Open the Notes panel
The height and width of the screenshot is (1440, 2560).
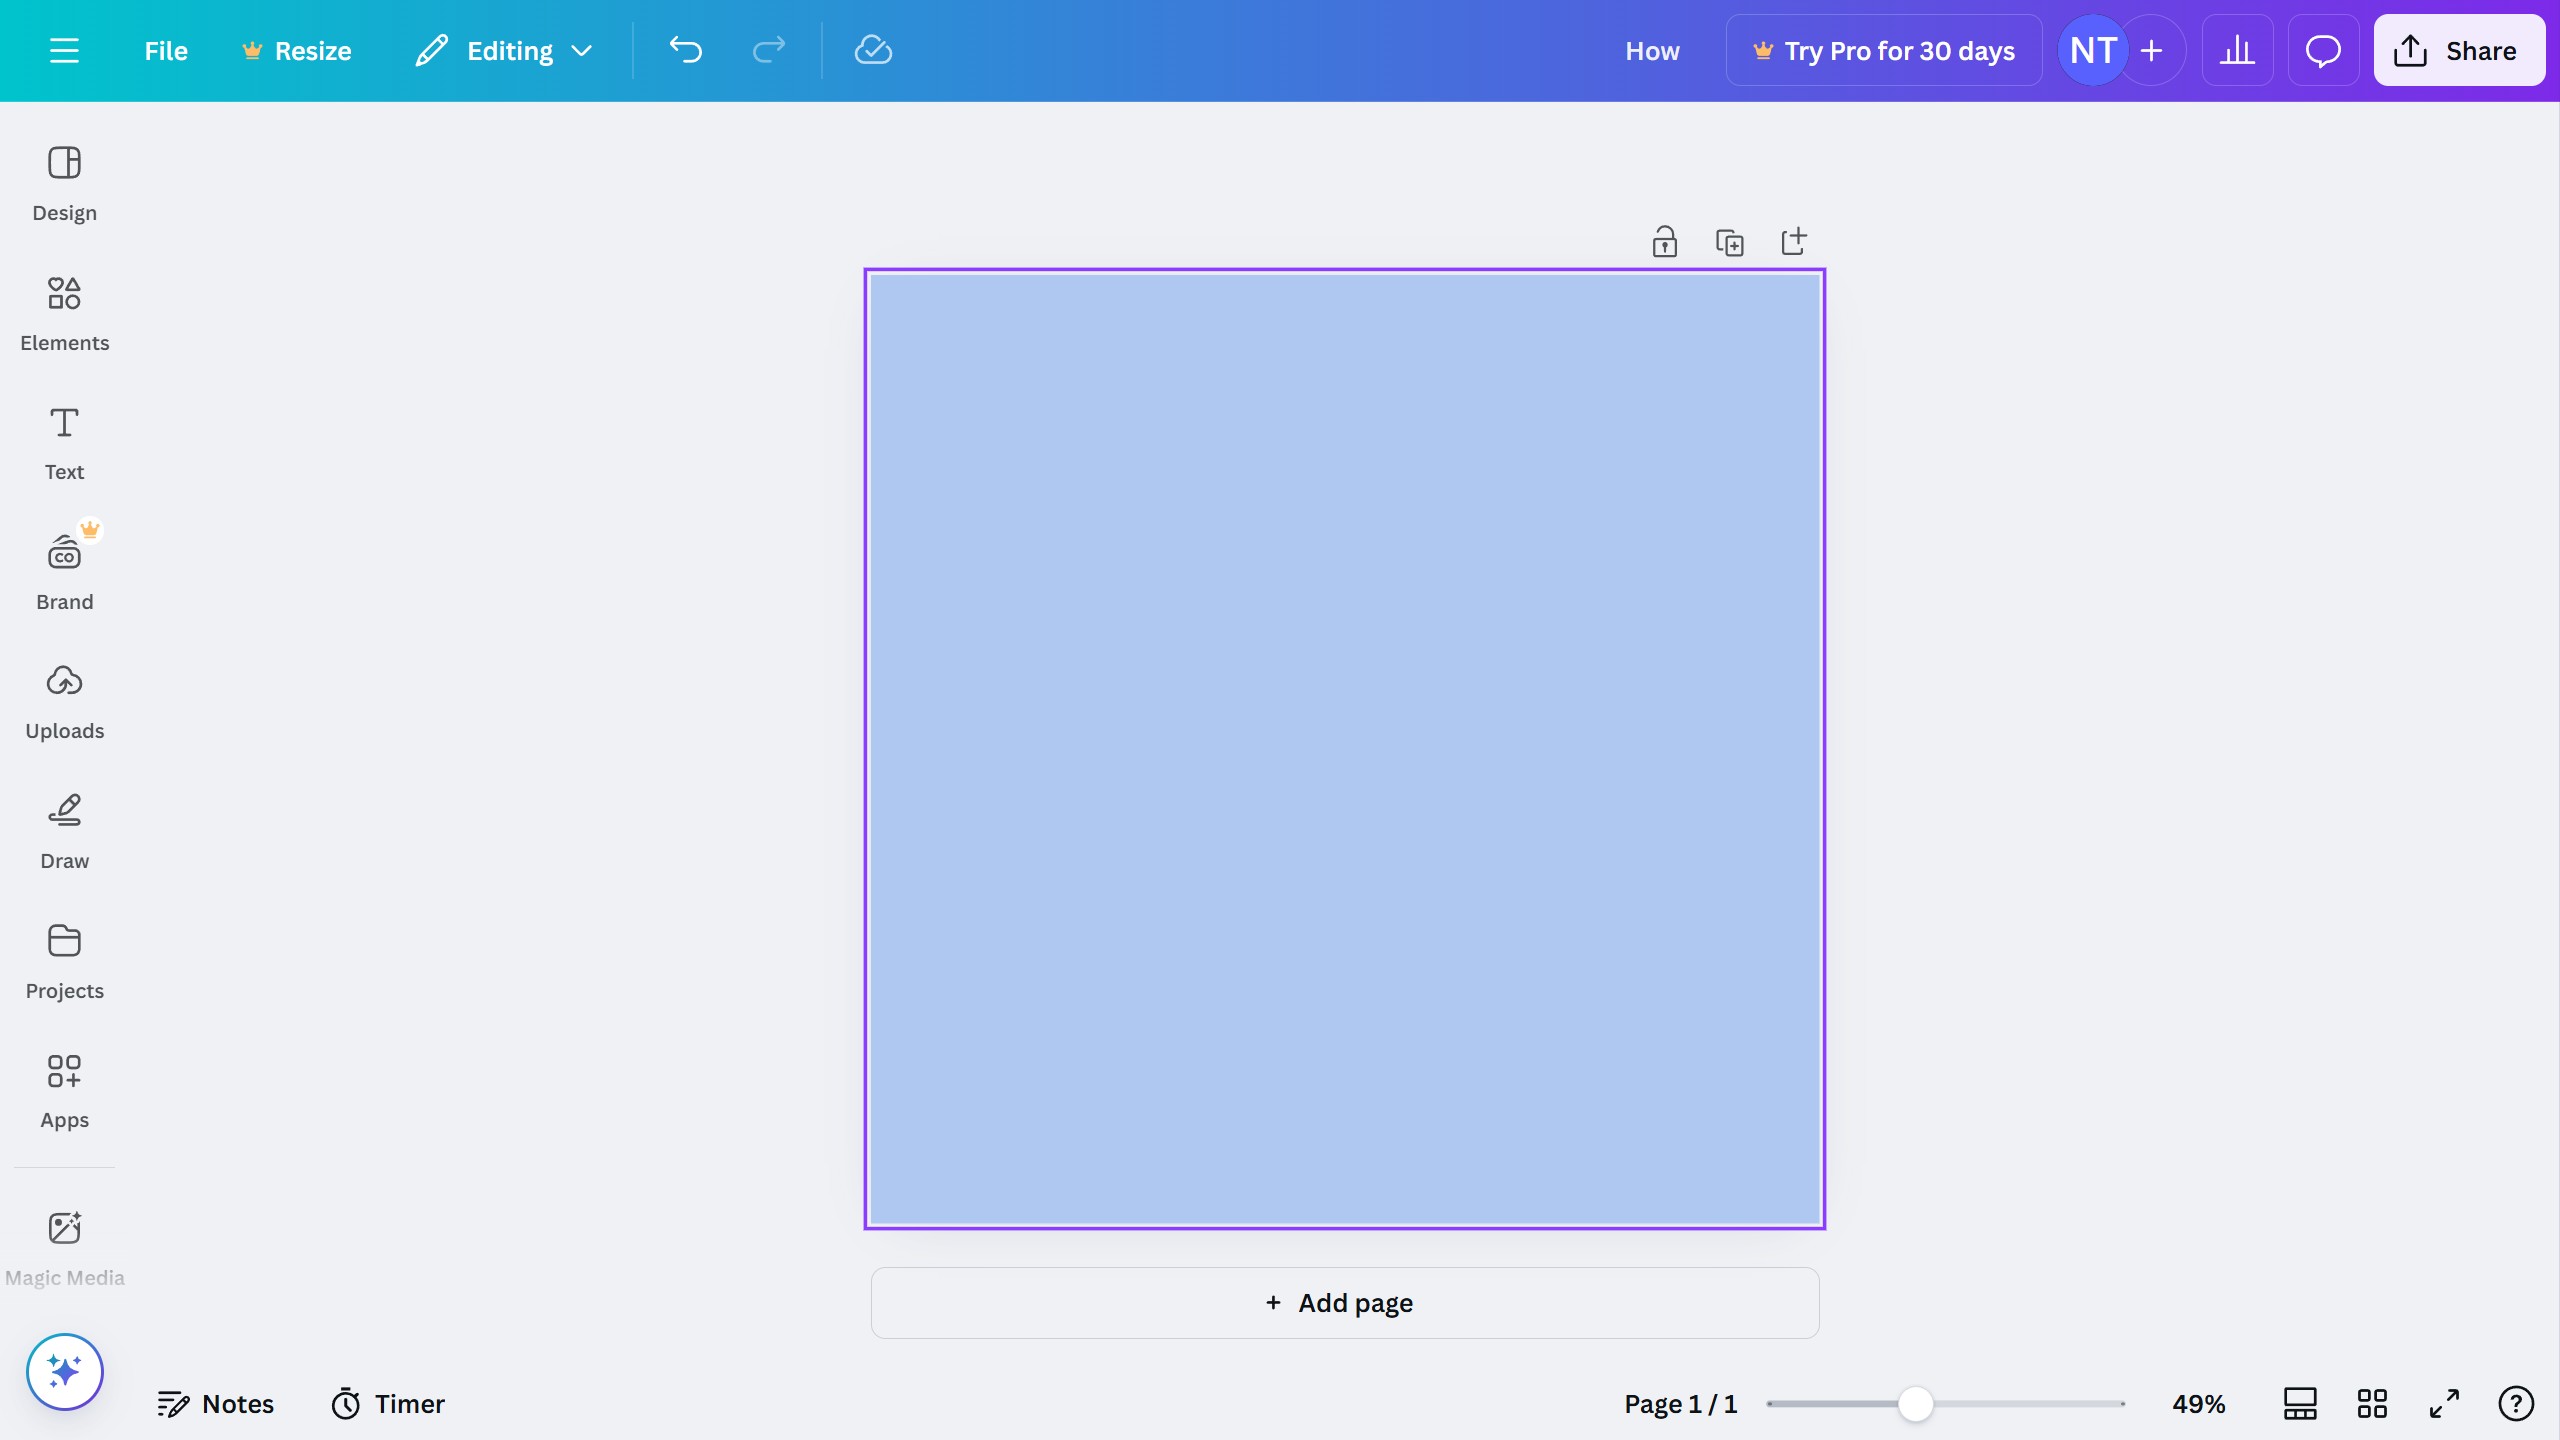pyautogui.click(x=216, y=1403)
